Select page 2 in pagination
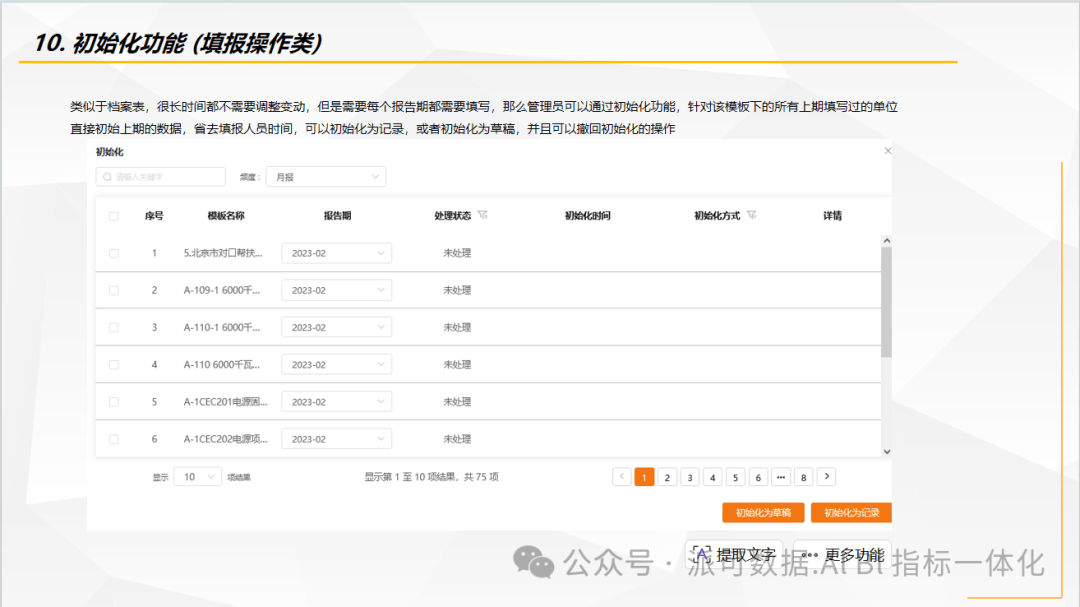Screen dimensions: 1080x607 pos(667,477)
